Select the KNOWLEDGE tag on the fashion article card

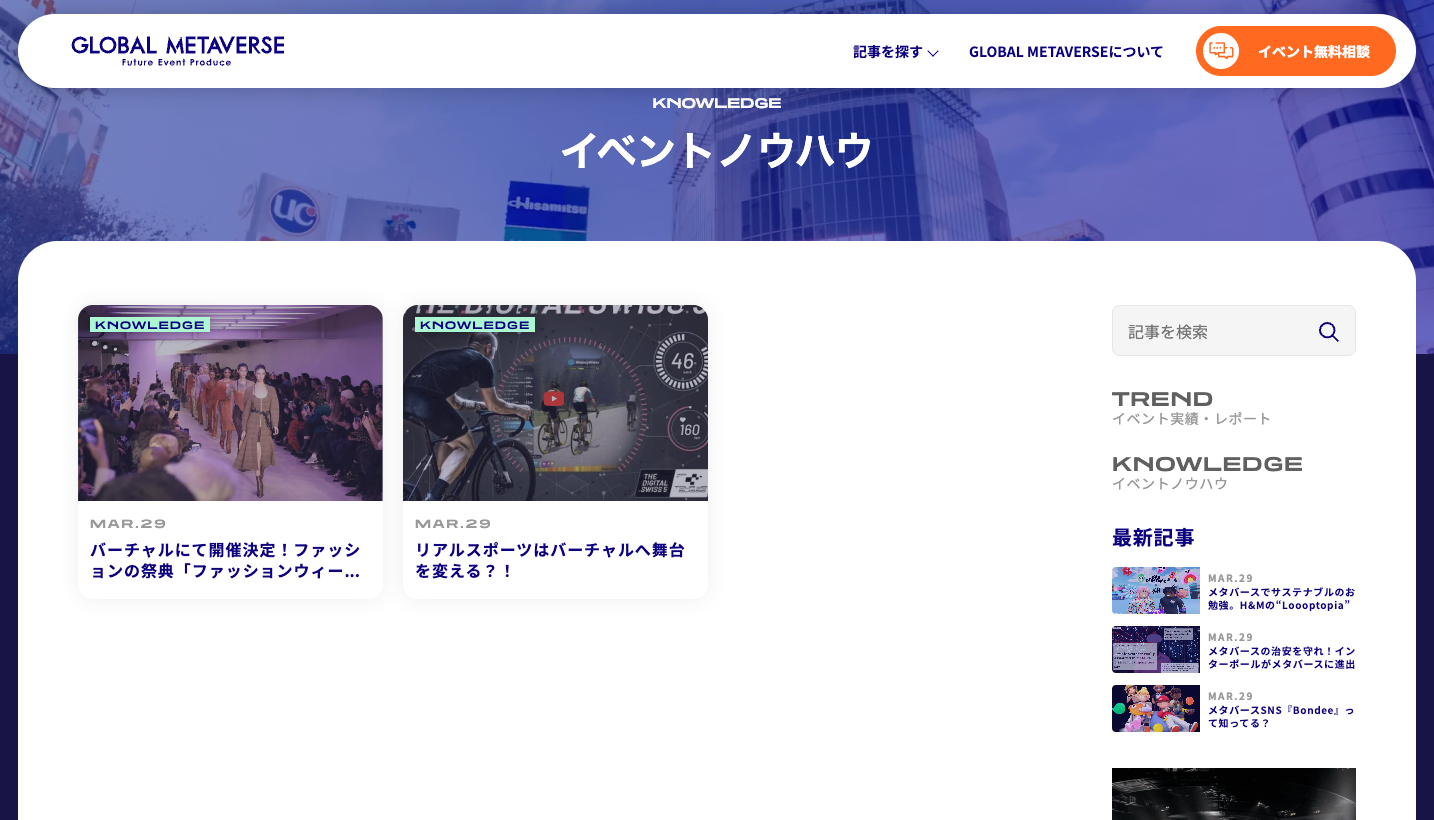pos(150,324)
